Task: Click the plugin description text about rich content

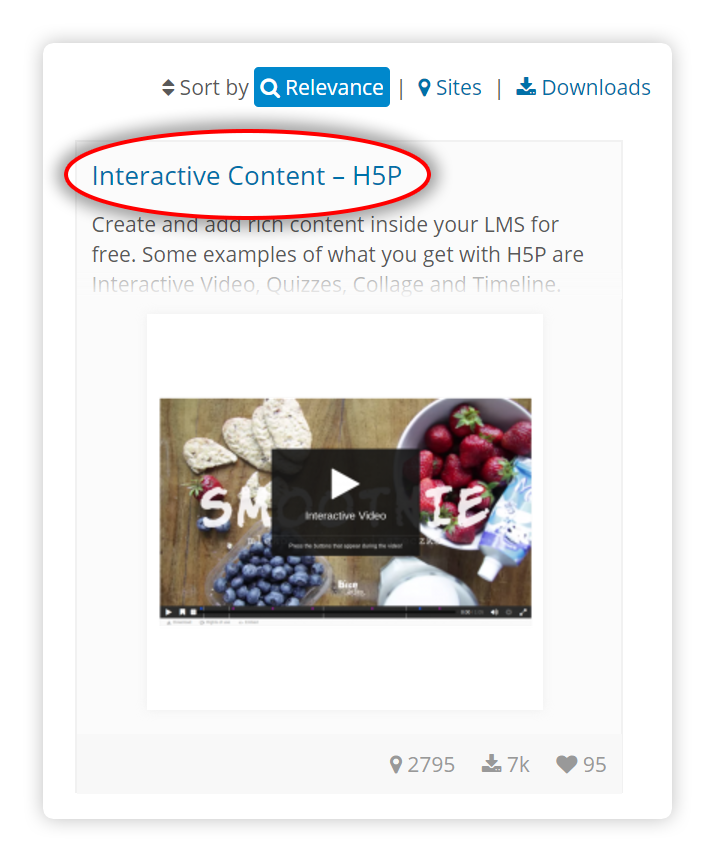Action: [x=338, y=255]
